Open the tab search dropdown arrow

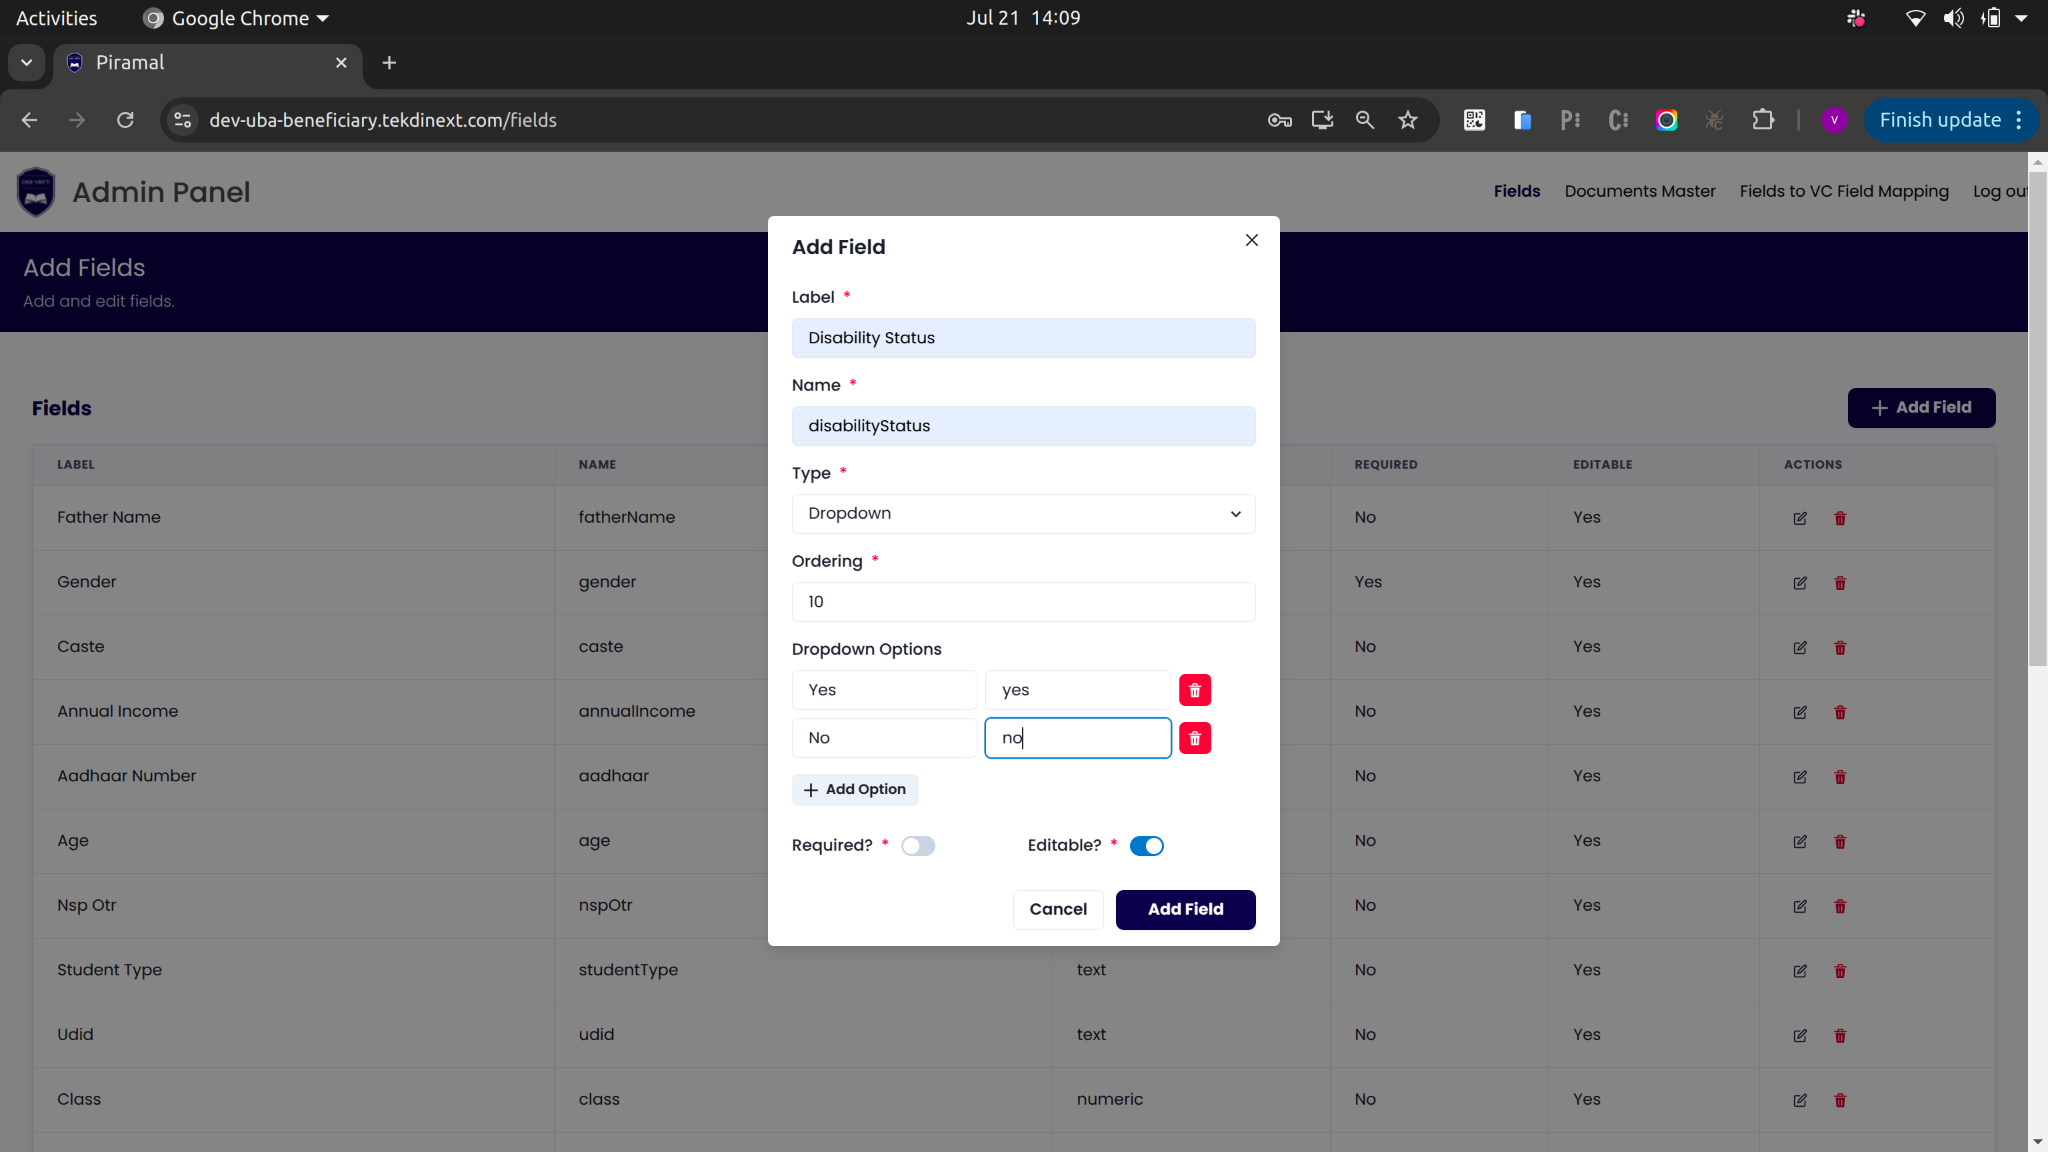coord(27,62)
